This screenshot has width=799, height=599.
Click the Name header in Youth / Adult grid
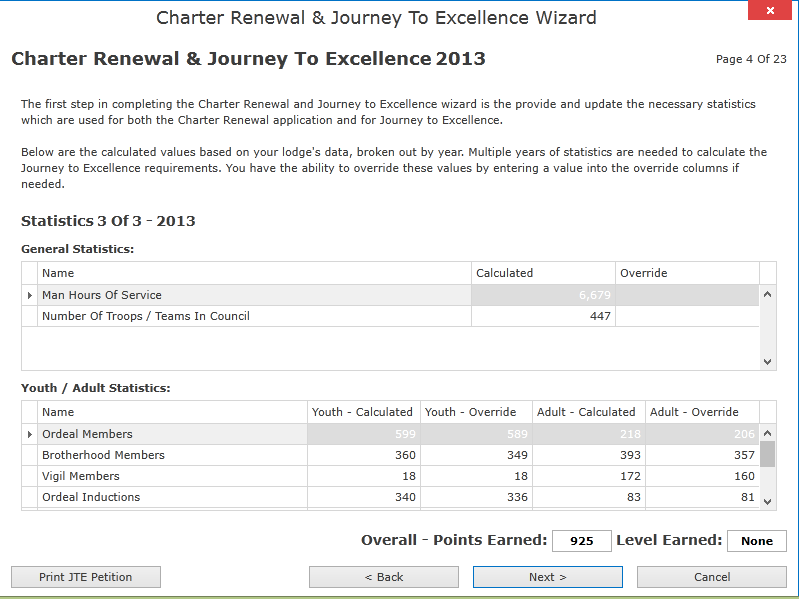coord(172,412)
